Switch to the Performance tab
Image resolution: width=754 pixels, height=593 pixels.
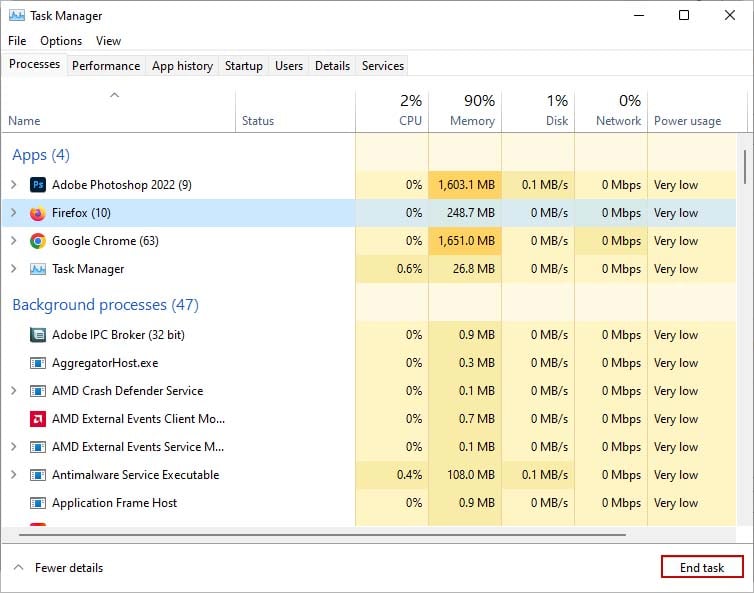[x=106, y=66]
